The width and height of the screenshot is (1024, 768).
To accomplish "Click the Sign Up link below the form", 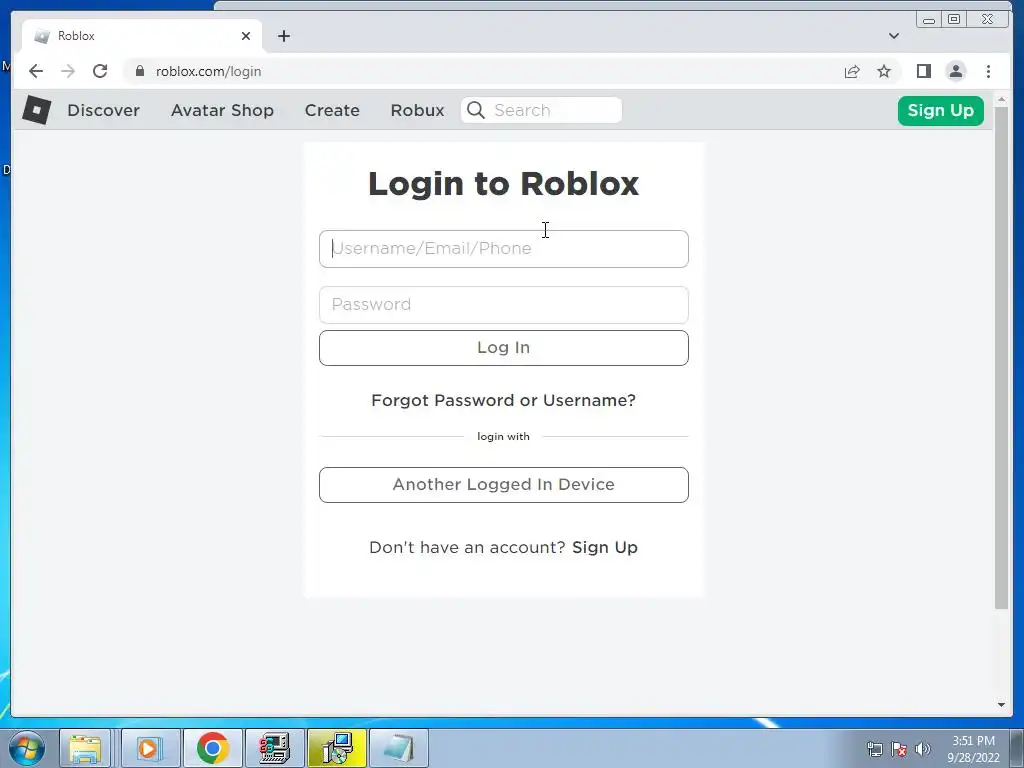I will click(605, 547).
